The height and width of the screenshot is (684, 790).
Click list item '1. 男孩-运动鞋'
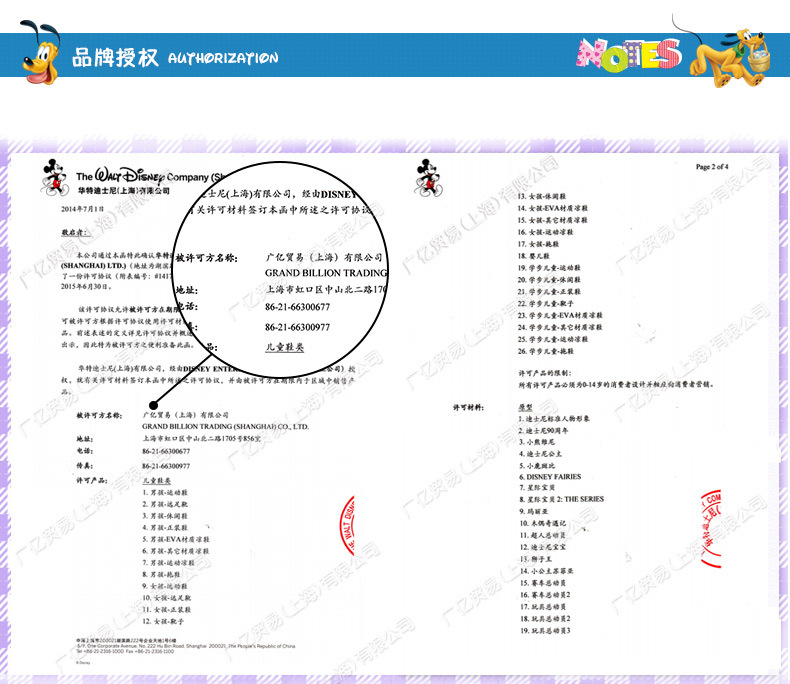(x=164, y=492)
